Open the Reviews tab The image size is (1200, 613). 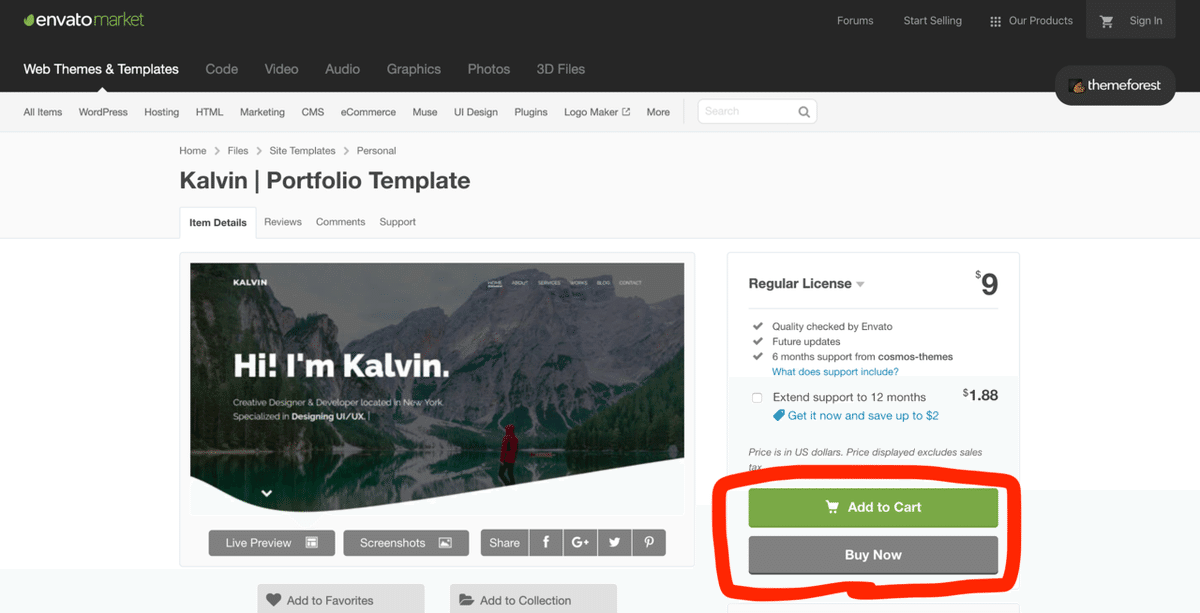[x=283, y=222]
